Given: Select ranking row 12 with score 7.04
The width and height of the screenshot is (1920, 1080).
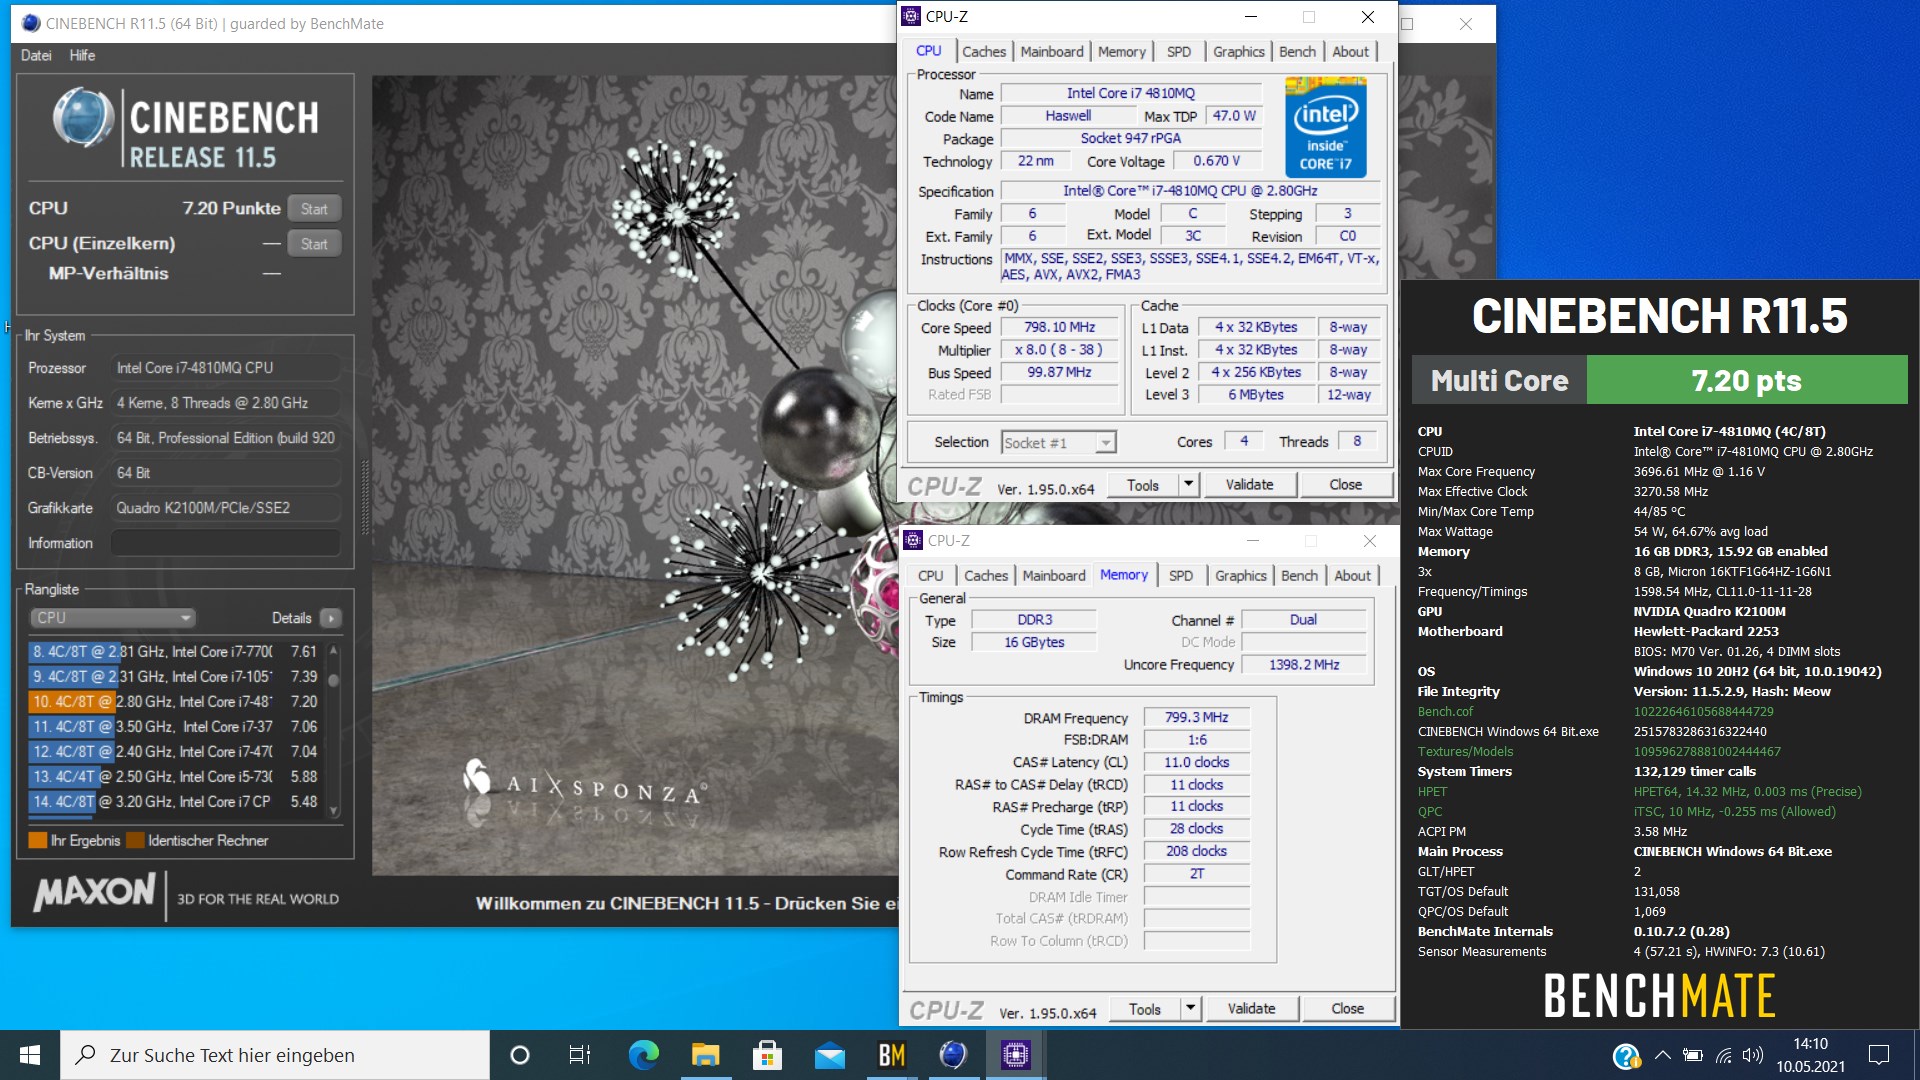Looking at the screenshot, I should pos(174,752).
